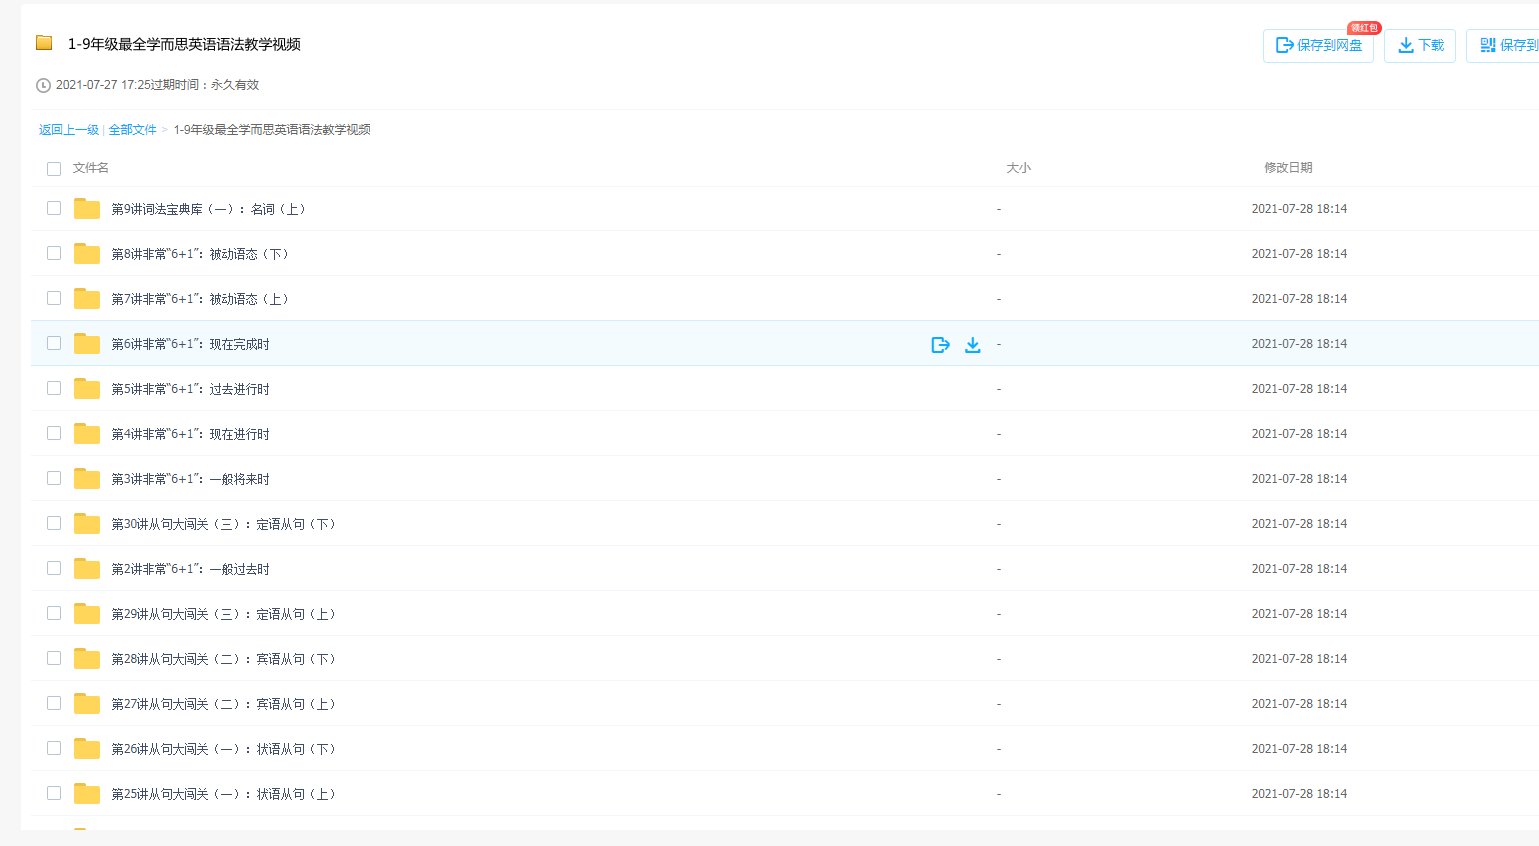Screen dimensions: 1539x846
Task: Click folder icon of 第9讲词法宝典库 名词（上）
Action: pos(87,209)
